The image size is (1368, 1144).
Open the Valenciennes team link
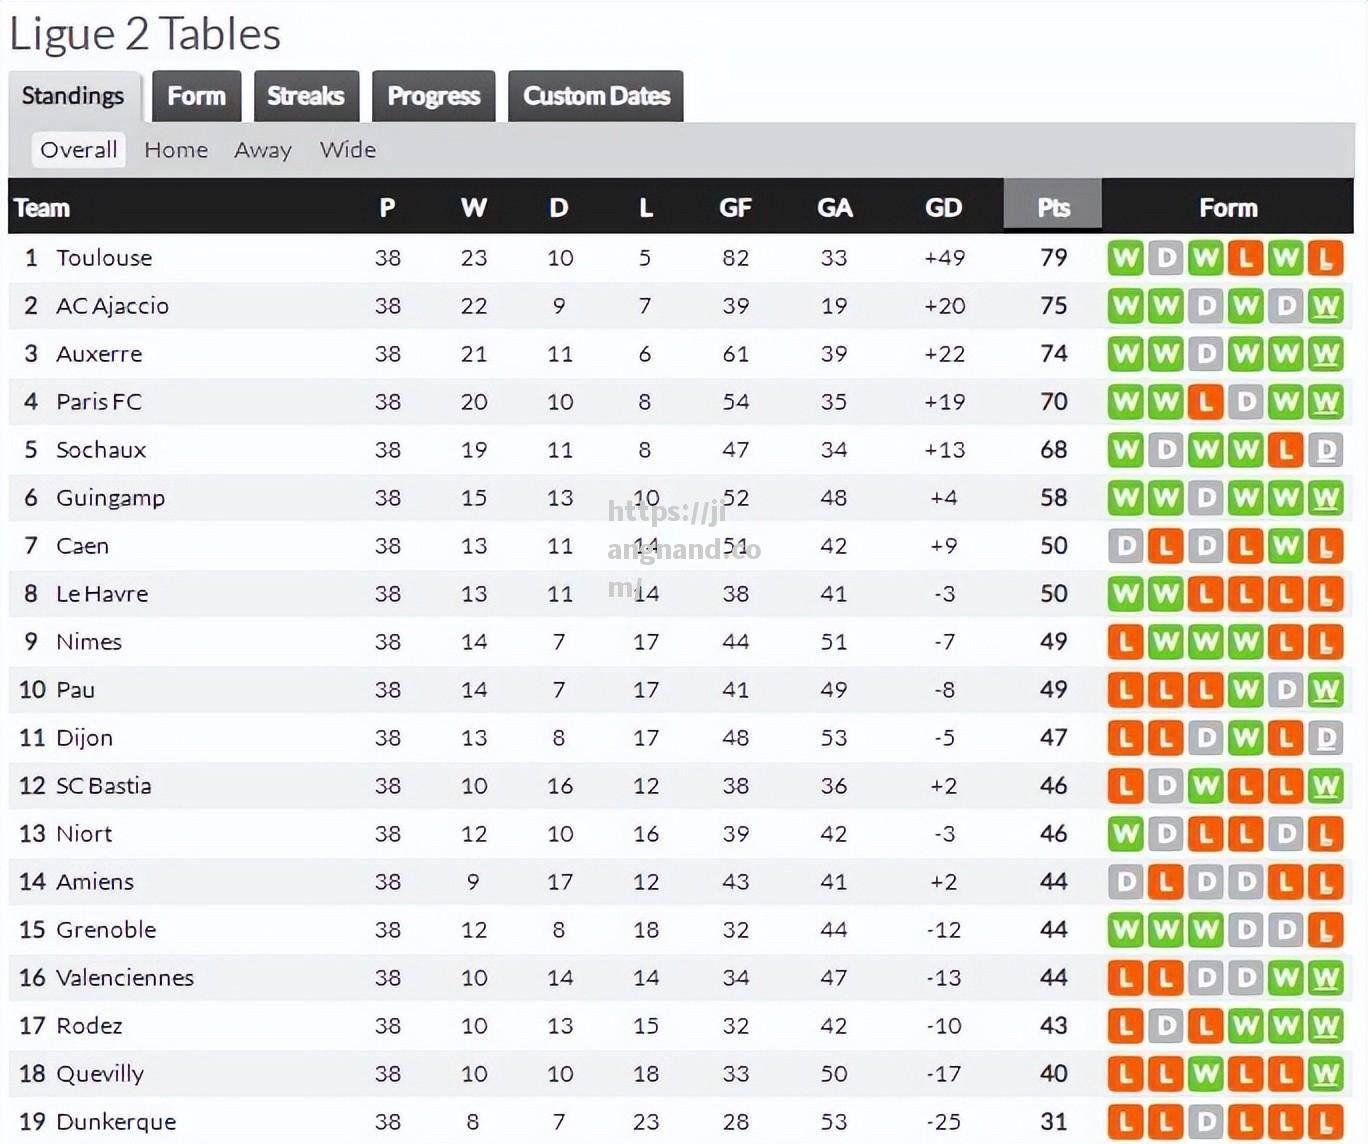125,978
